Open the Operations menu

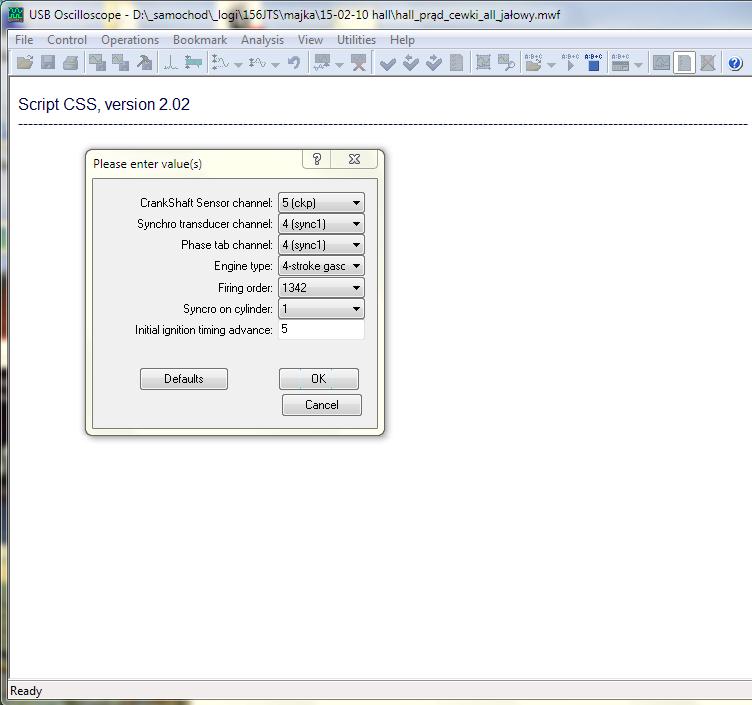click(x=130, y=40)
